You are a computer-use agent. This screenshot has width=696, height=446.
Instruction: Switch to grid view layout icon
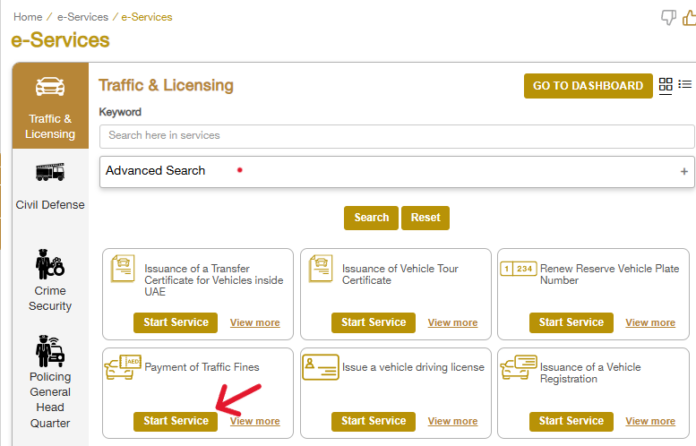[665, 84]
